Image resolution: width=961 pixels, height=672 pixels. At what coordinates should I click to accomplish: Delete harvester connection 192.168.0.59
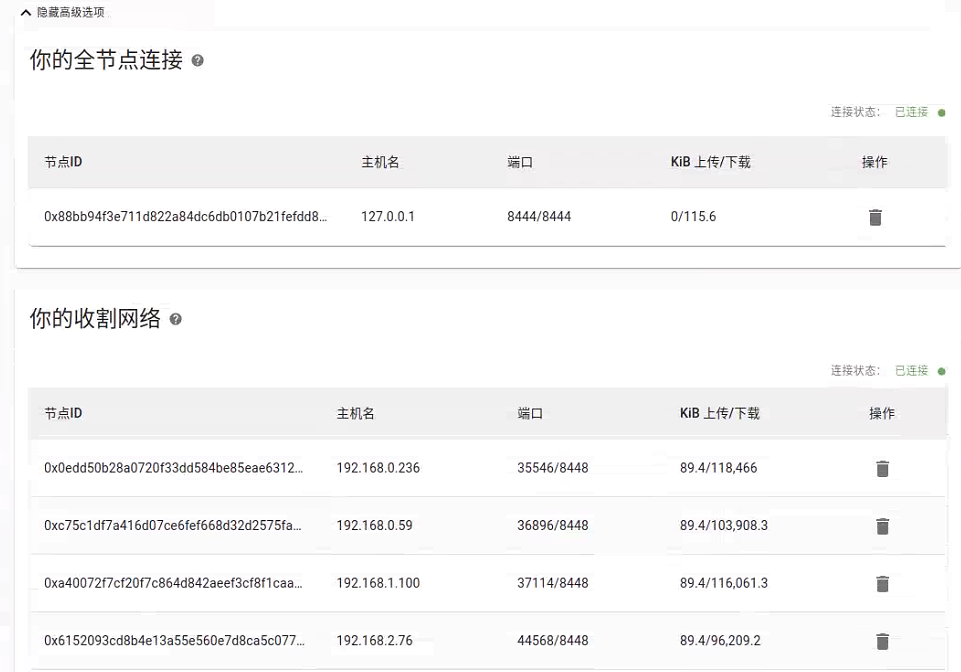coord(882,526)
